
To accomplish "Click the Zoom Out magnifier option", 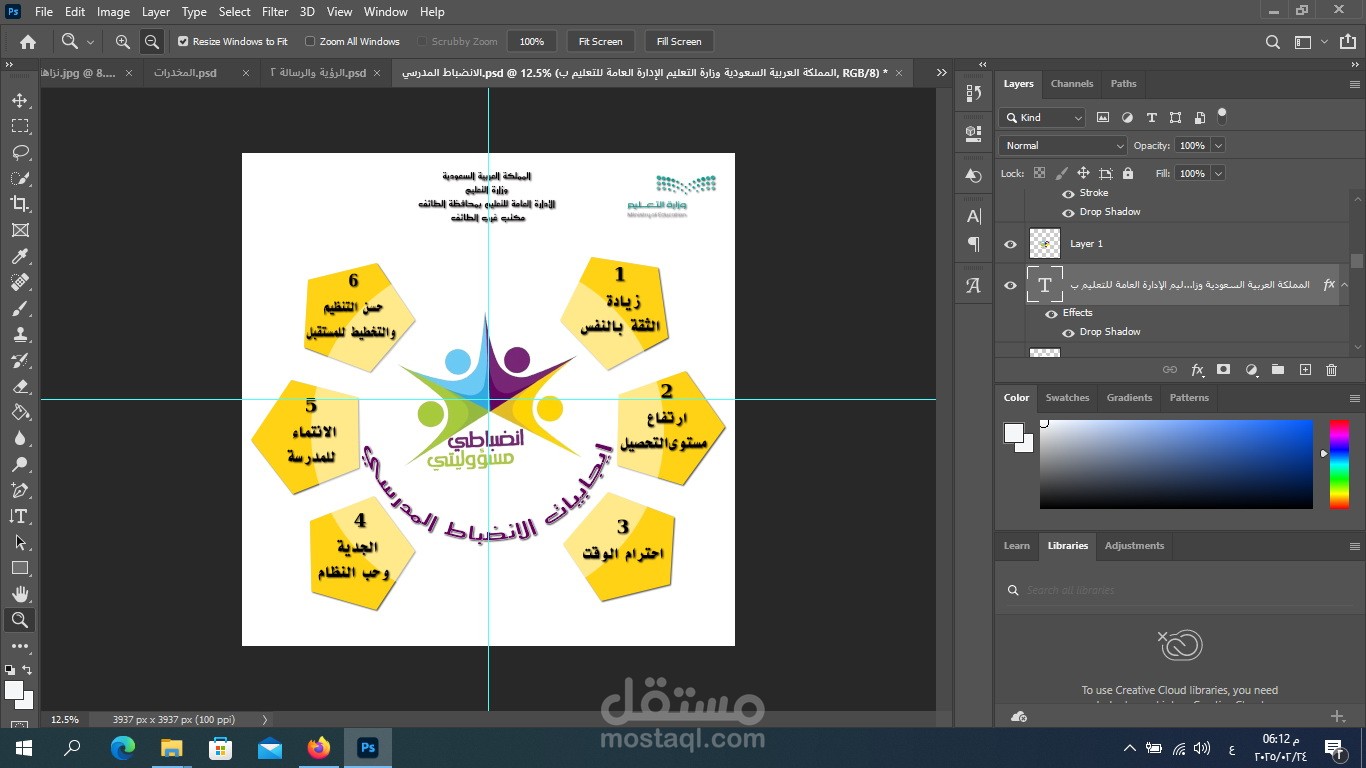I will (x=152, y=42).
